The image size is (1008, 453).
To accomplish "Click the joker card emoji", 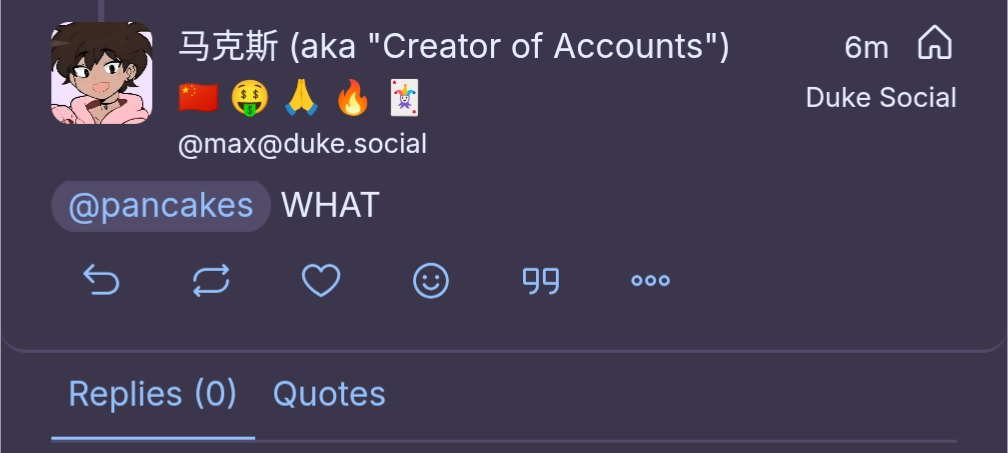I will click(x=403, y=98).
